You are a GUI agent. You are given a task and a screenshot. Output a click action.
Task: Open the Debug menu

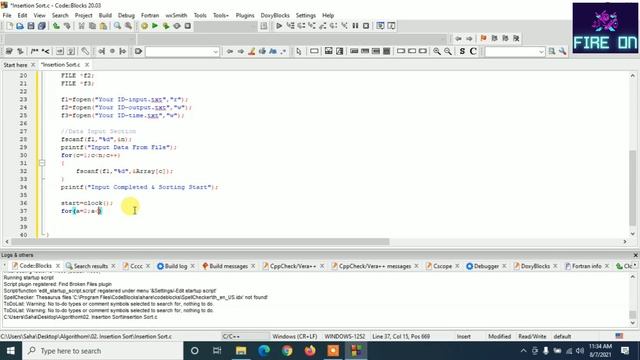127,16
